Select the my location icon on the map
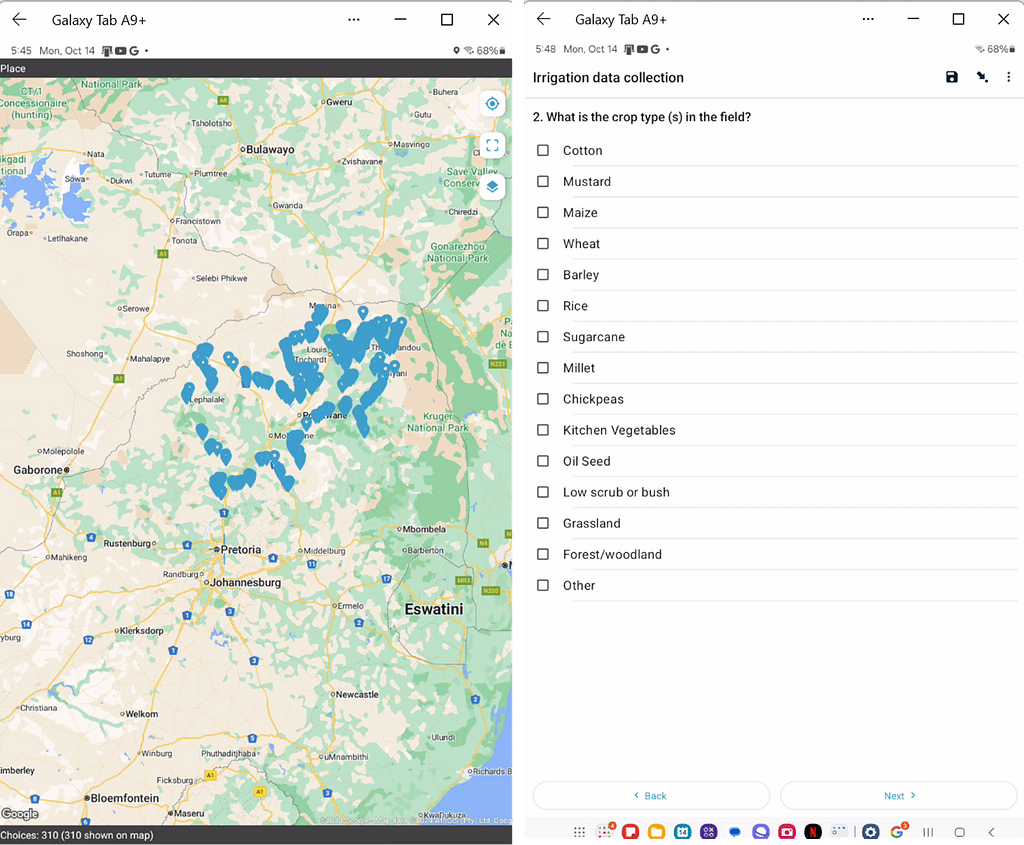 pos(492,103)
